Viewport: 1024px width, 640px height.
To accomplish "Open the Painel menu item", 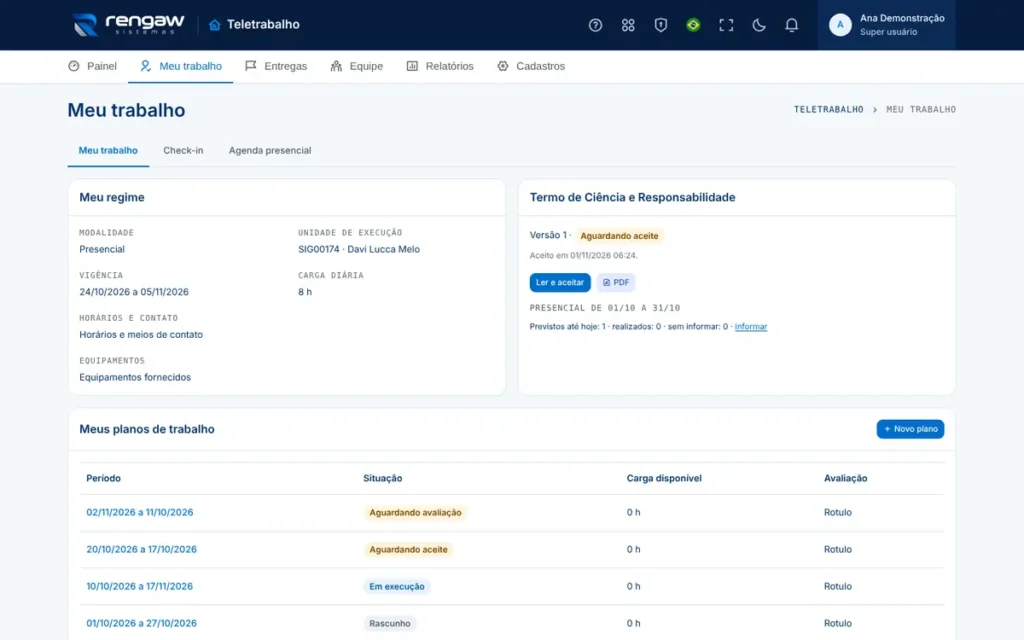I will pos(92,66).
